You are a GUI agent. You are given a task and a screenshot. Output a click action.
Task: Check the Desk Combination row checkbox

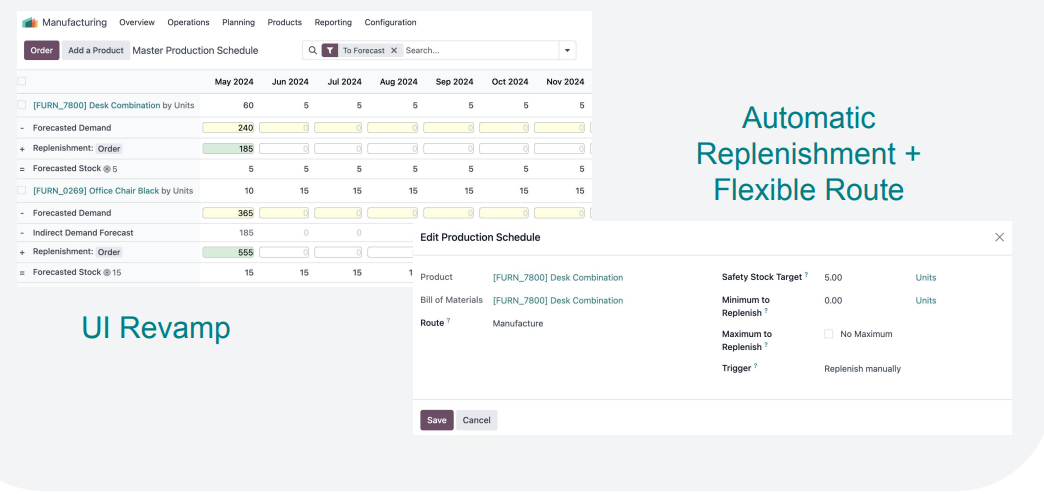pos(21,105)
